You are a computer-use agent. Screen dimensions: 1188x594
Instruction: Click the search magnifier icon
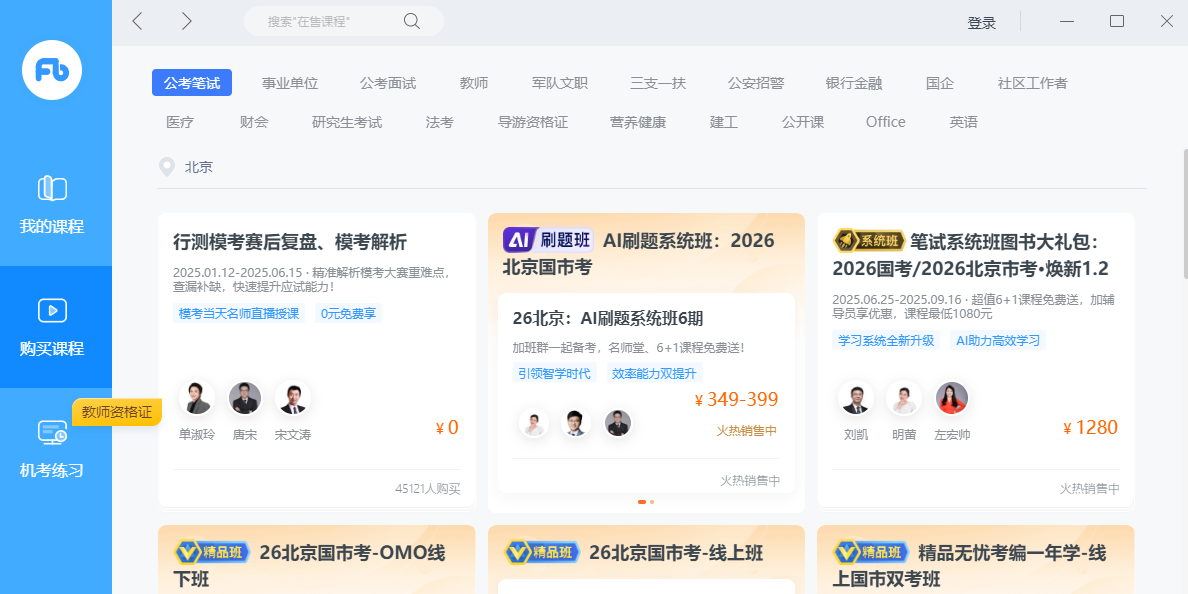[411, 21]
